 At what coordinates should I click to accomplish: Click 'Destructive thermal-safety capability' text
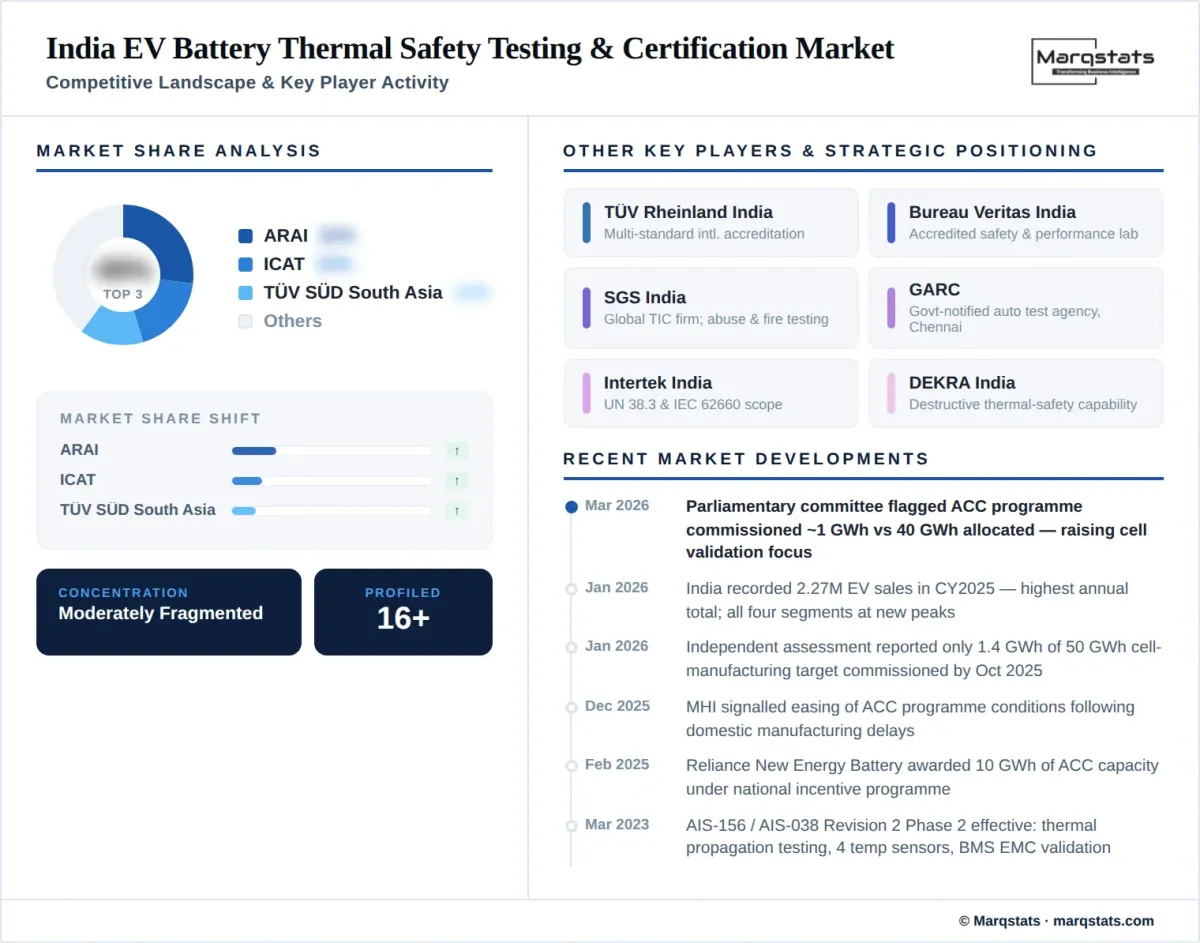tap(1023, 405)
